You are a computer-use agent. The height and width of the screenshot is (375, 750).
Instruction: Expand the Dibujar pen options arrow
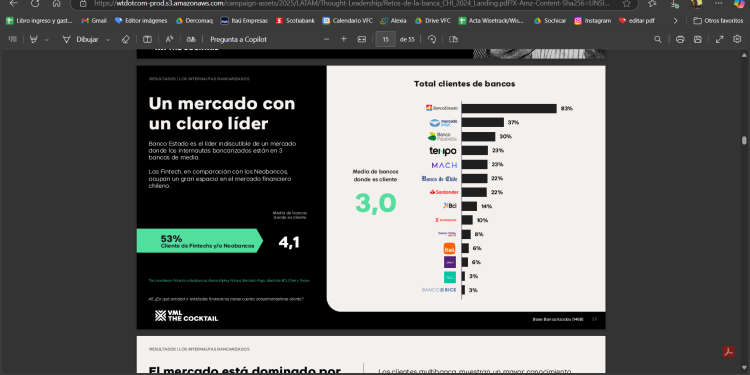(108, 40)
